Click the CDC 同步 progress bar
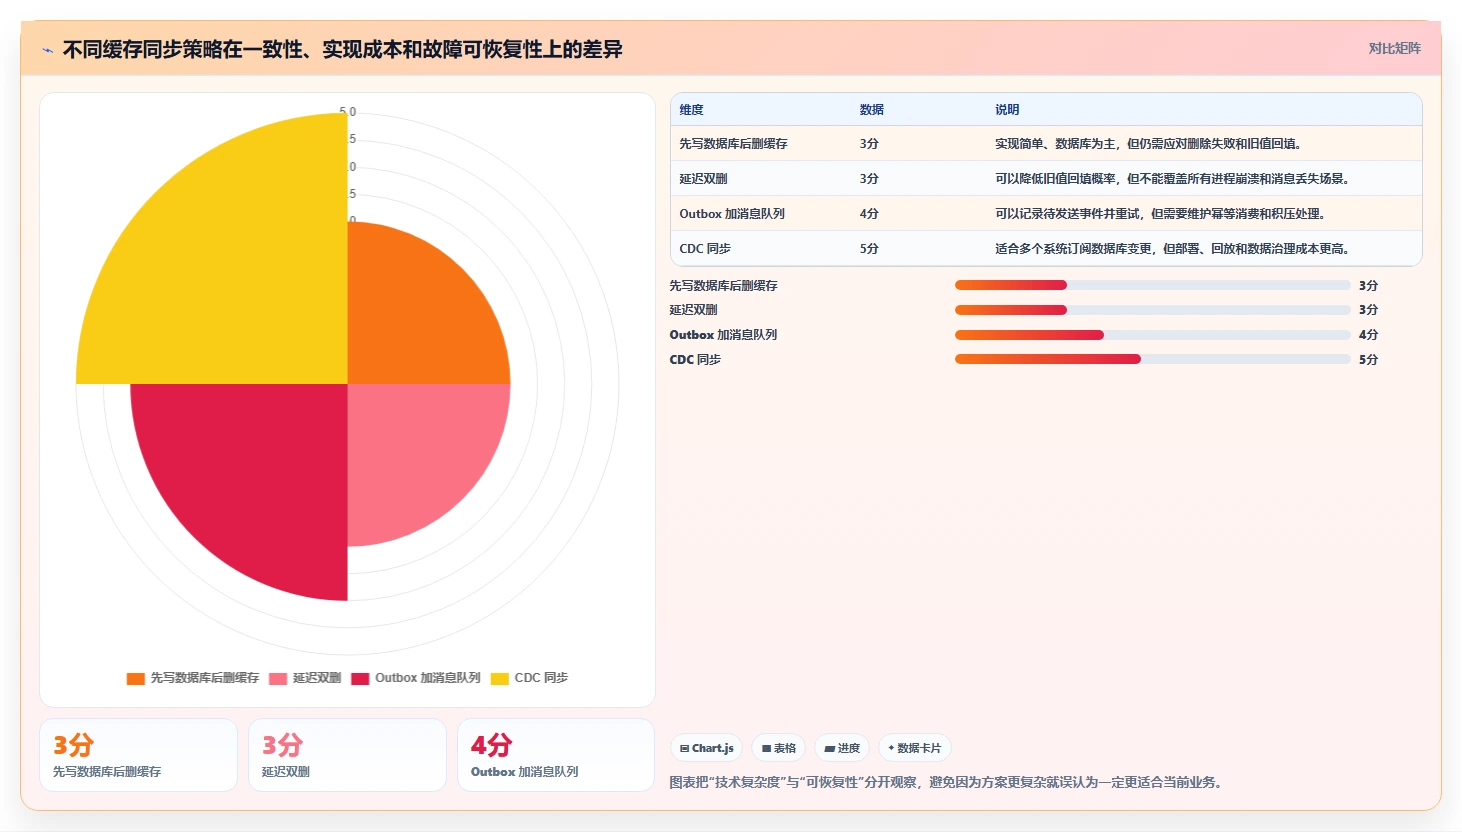Viewport: 1462px width, 832px height. tap(1152, 359)
